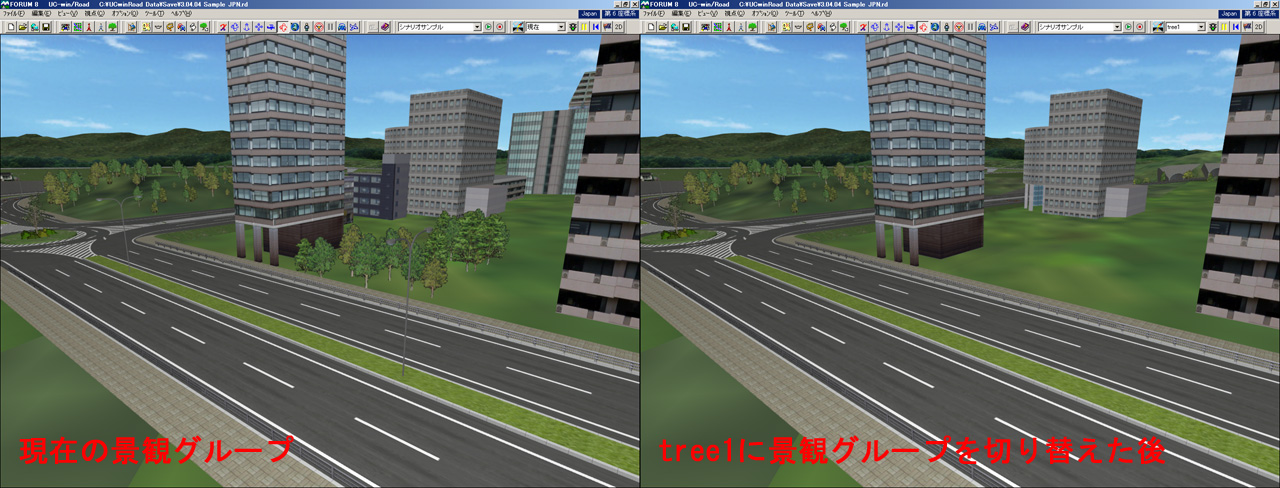Viewport: 1280px width, 488px height.
Task: Click scenario play button in tree1 window
Action: (1128, 27)
